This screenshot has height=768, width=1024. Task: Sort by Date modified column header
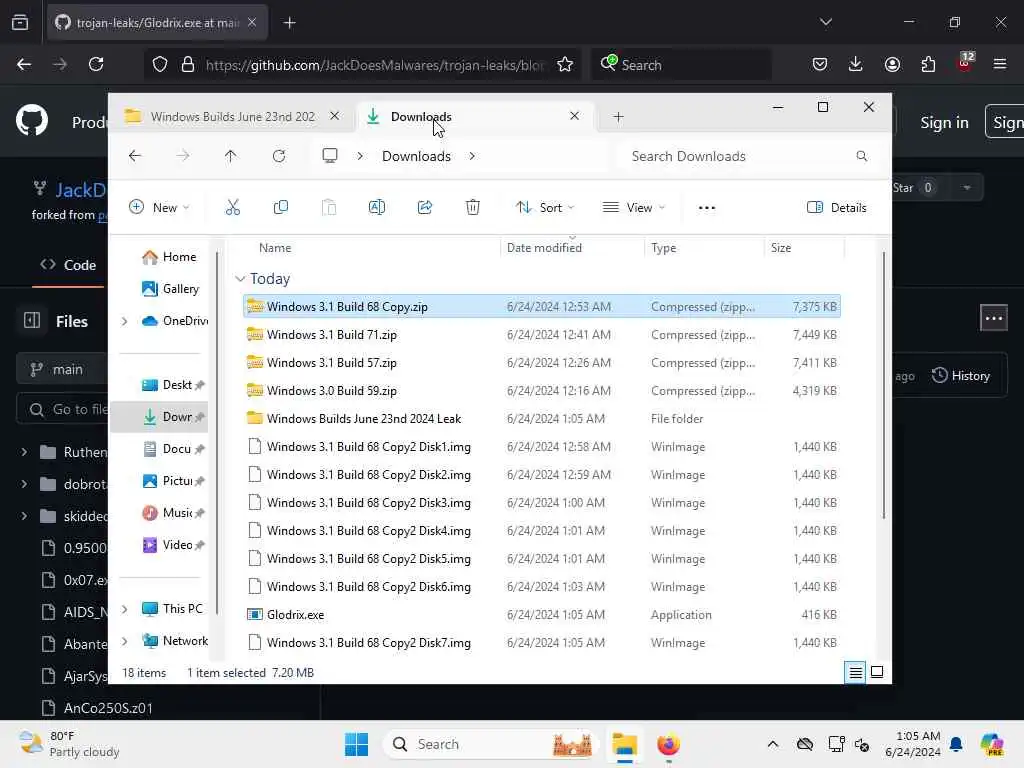(544, 248)
